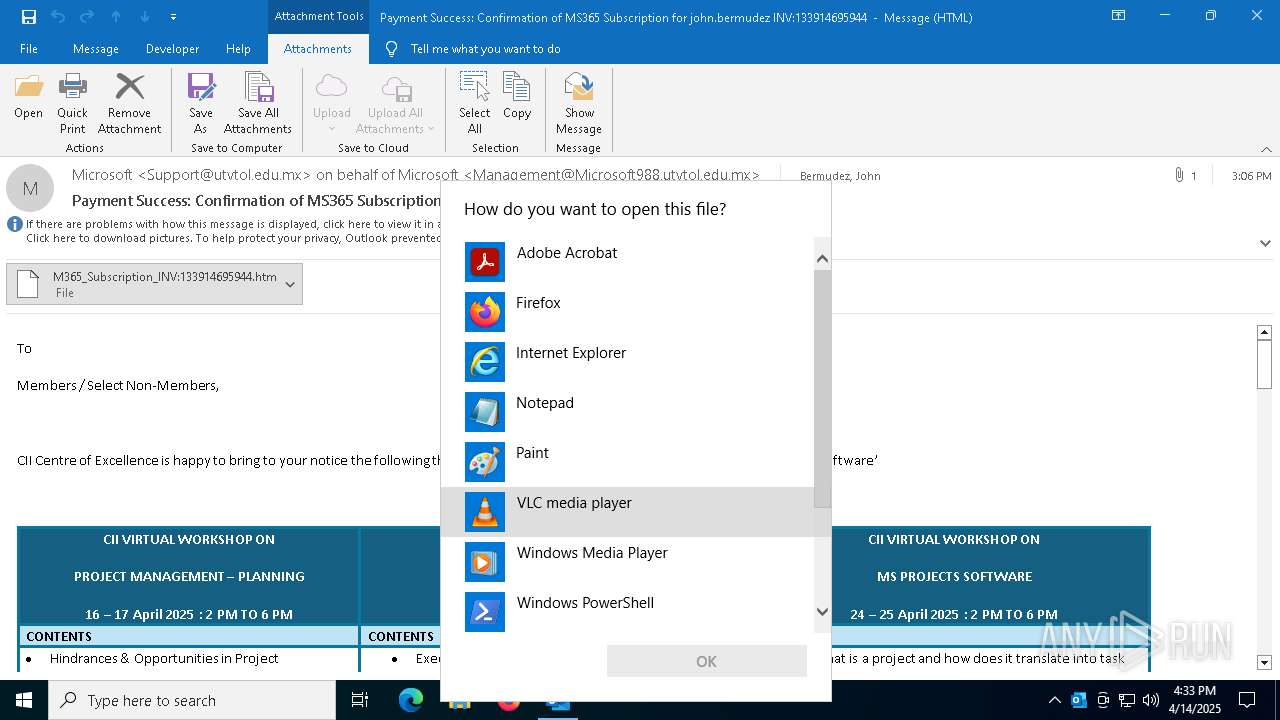
Task: Show hidden system tray icons
Action: 1054,700
